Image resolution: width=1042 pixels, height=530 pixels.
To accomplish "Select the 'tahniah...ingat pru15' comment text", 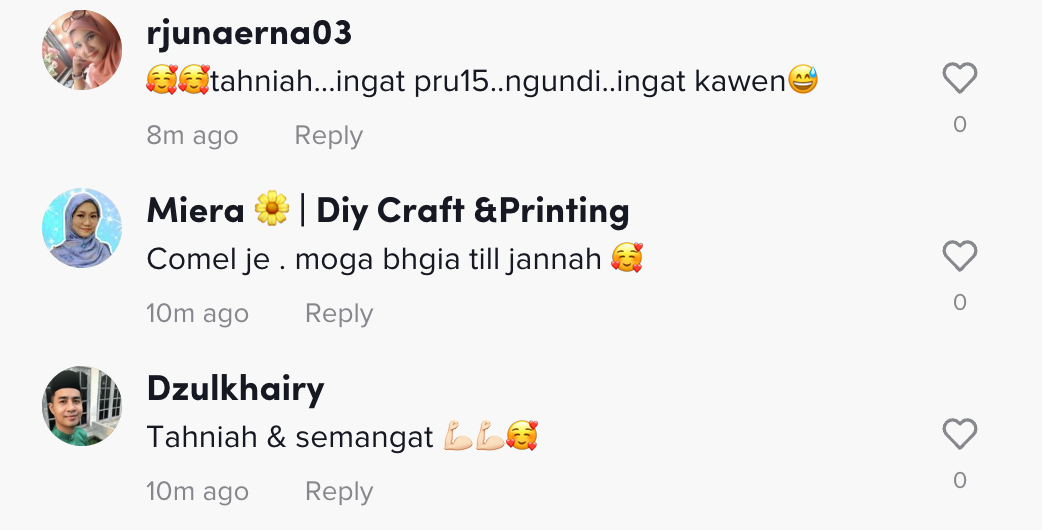I will coord(482,81).
